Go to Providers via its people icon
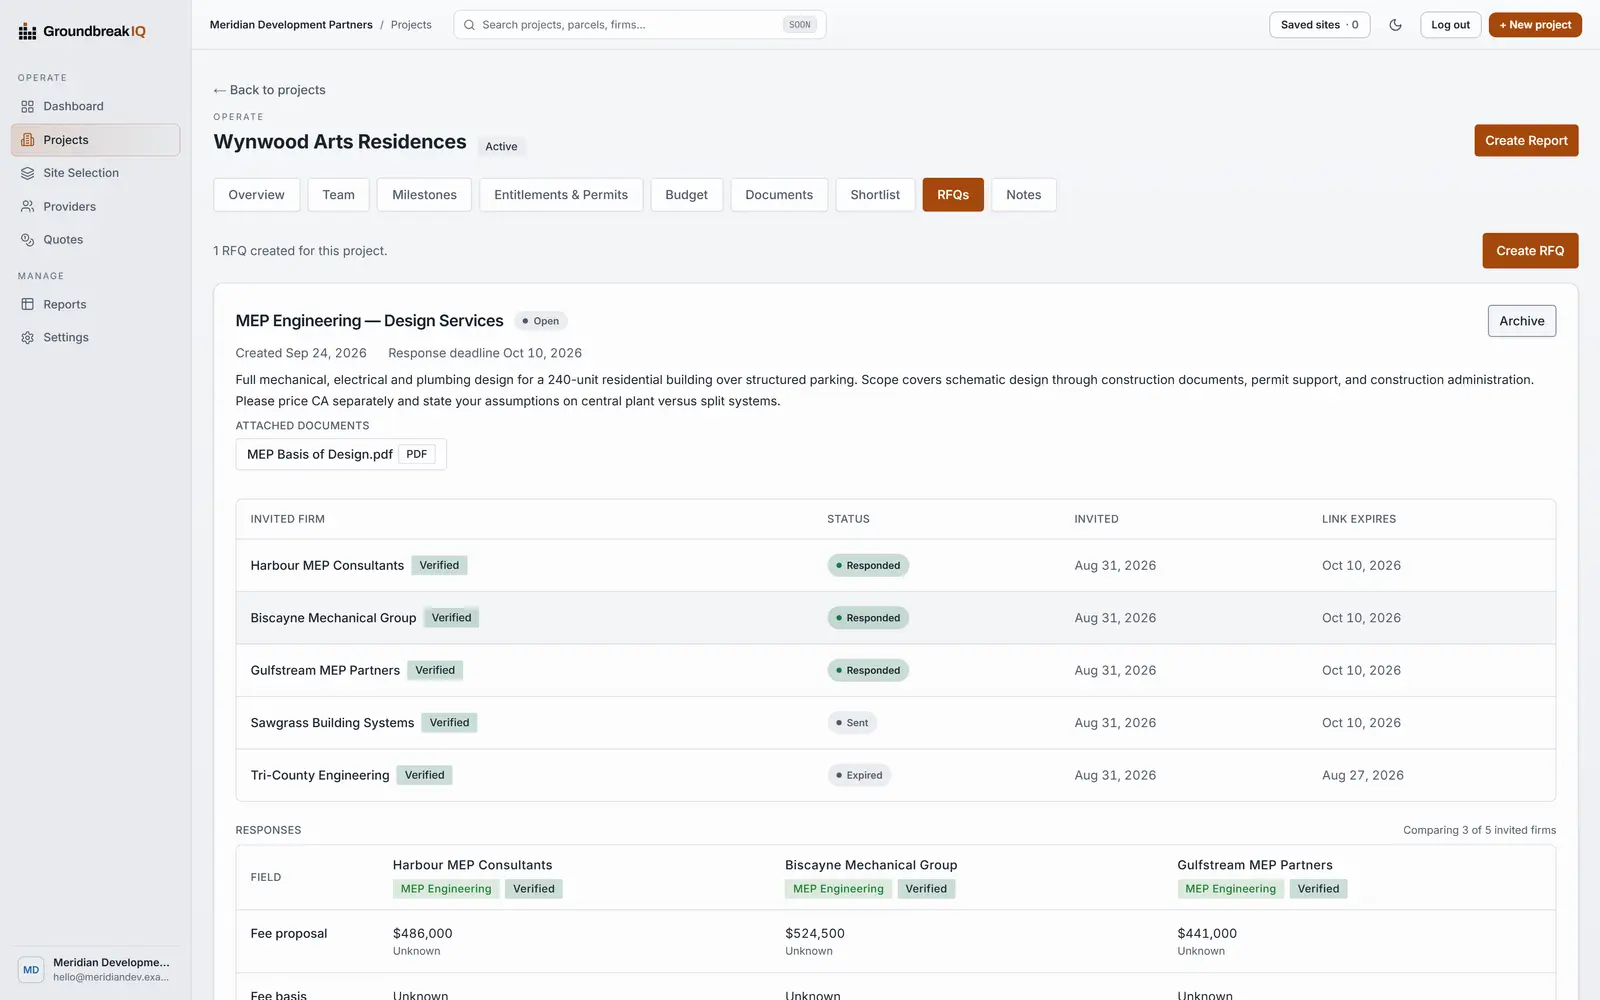This screenshot has width=1600, height=1000. [x=28, y=207]
